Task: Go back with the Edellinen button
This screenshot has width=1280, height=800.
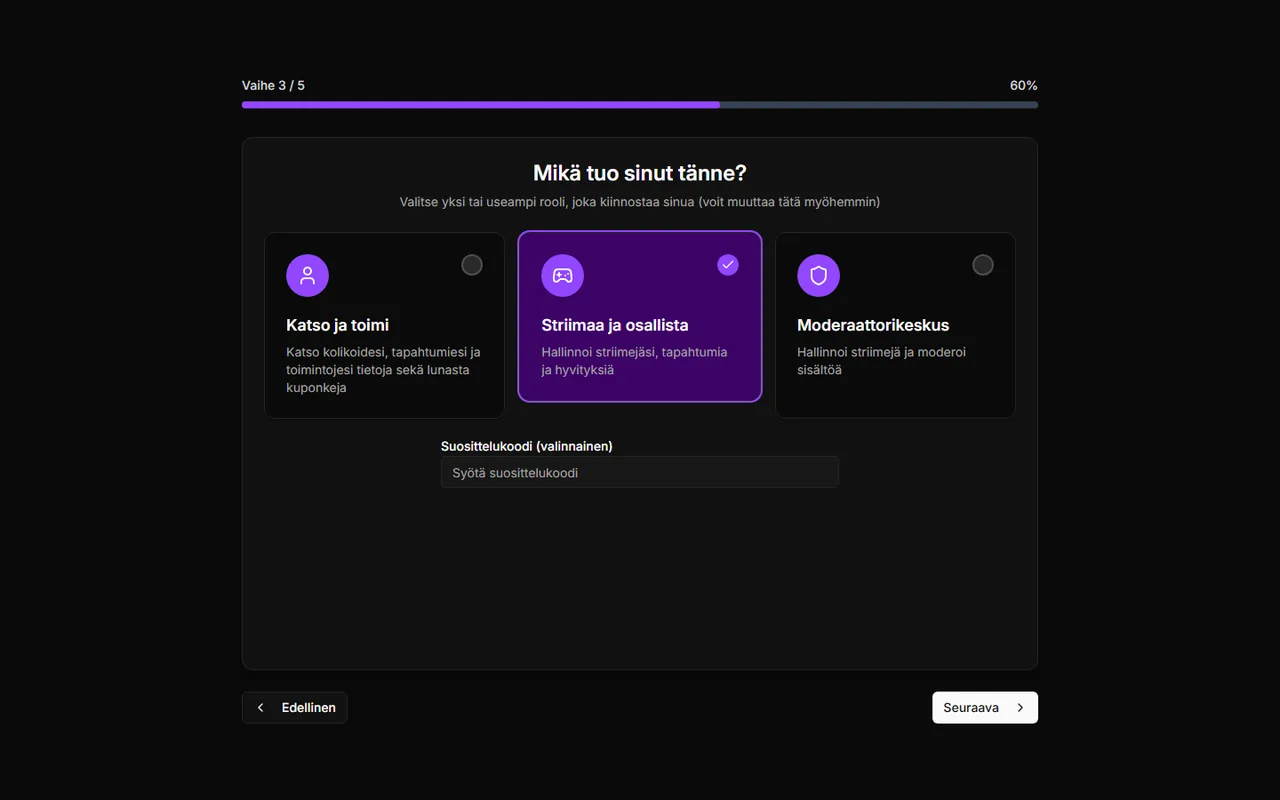Action: pos(295,707)
